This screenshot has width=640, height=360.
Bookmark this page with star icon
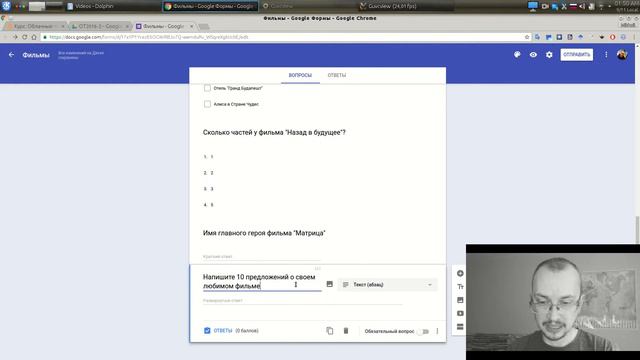tap(527, 37)
